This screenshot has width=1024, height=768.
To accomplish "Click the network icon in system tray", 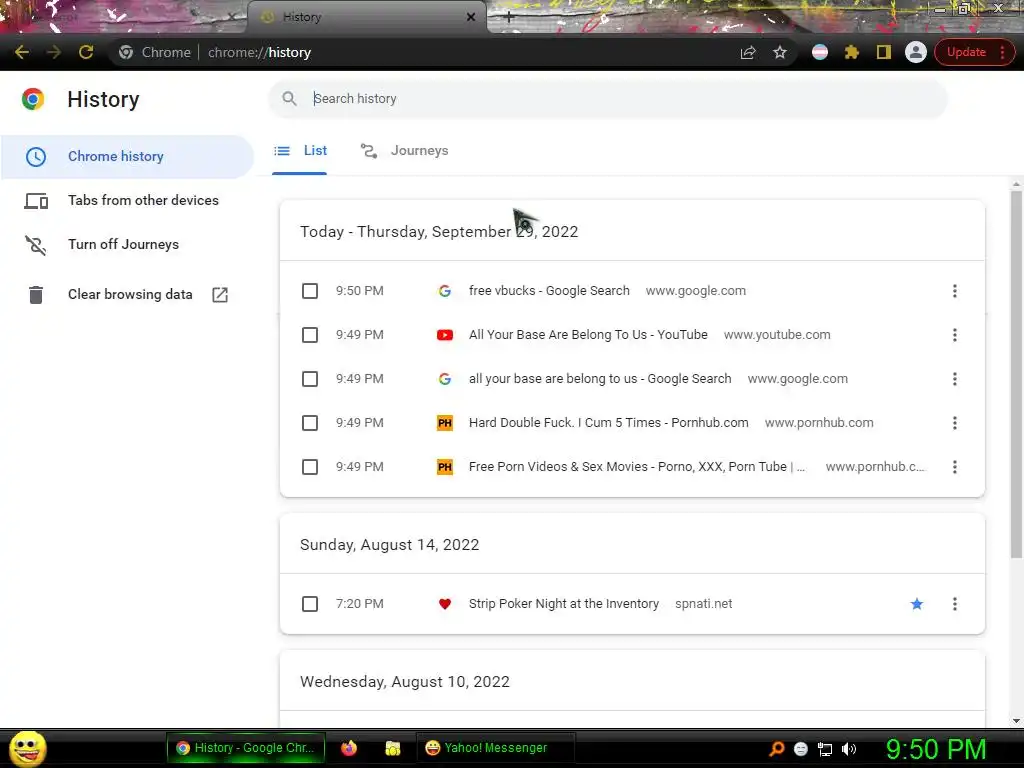I will (x=825, y=749).
